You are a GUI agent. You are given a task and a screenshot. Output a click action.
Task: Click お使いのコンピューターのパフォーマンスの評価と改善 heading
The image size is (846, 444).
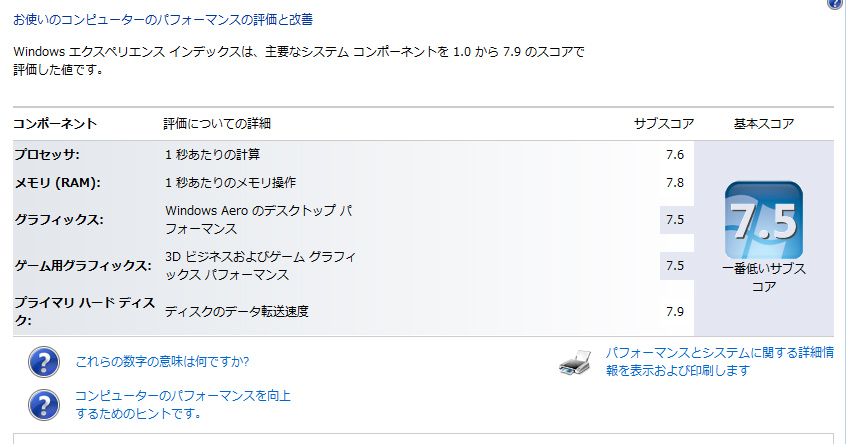pos(163,20)
